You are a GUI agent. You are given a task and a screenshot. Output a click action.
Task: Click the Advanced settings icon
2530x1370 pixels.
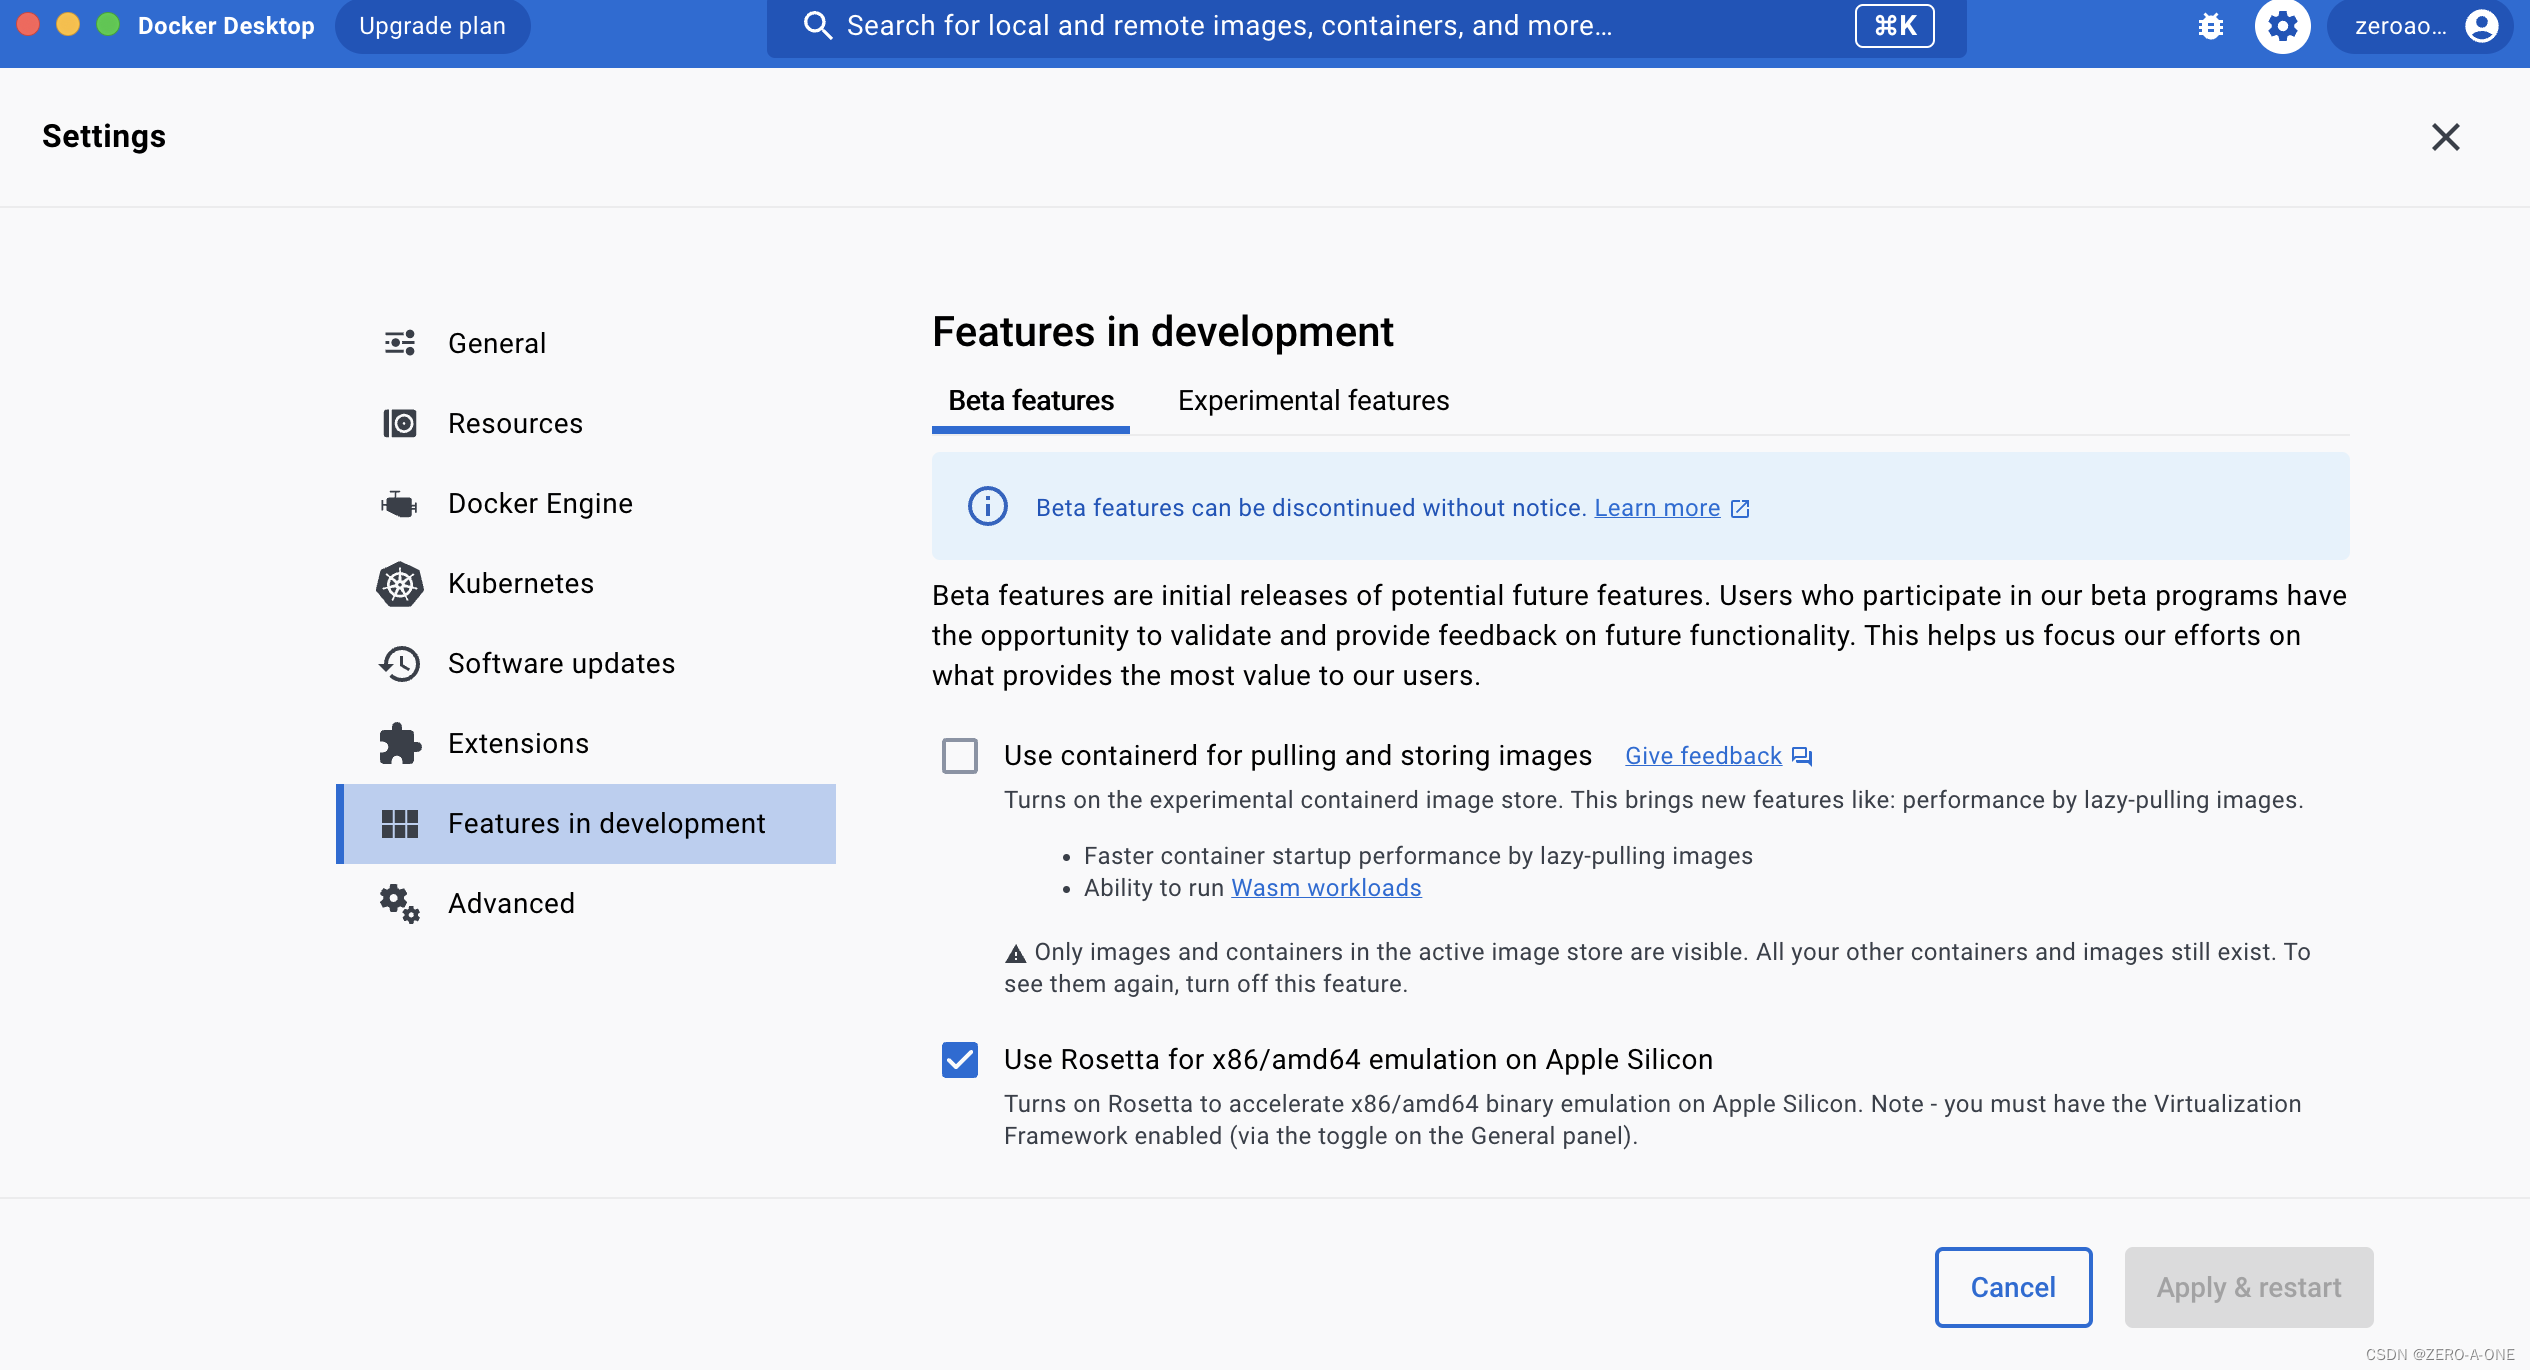coord(400,903)
